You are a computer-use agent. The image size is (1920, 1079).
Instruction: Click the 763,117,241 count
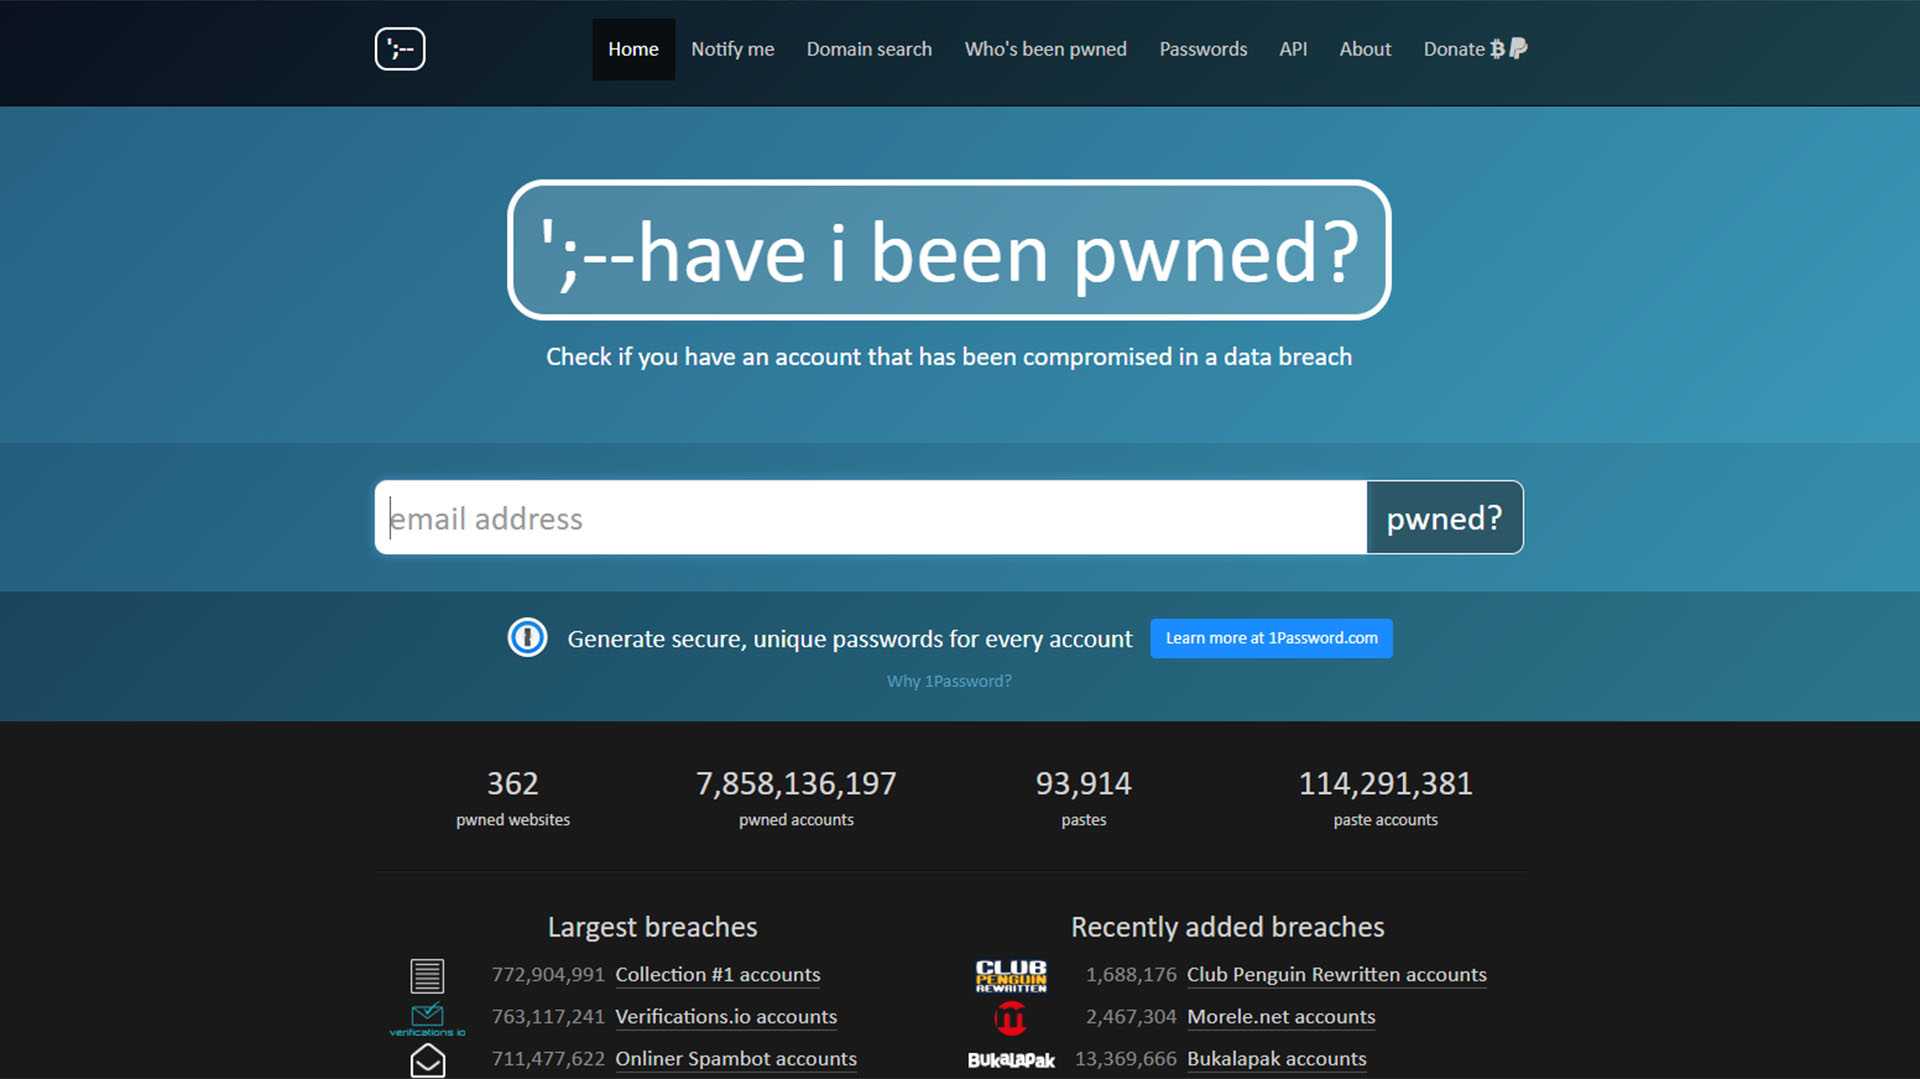[x=548, y=1017]
